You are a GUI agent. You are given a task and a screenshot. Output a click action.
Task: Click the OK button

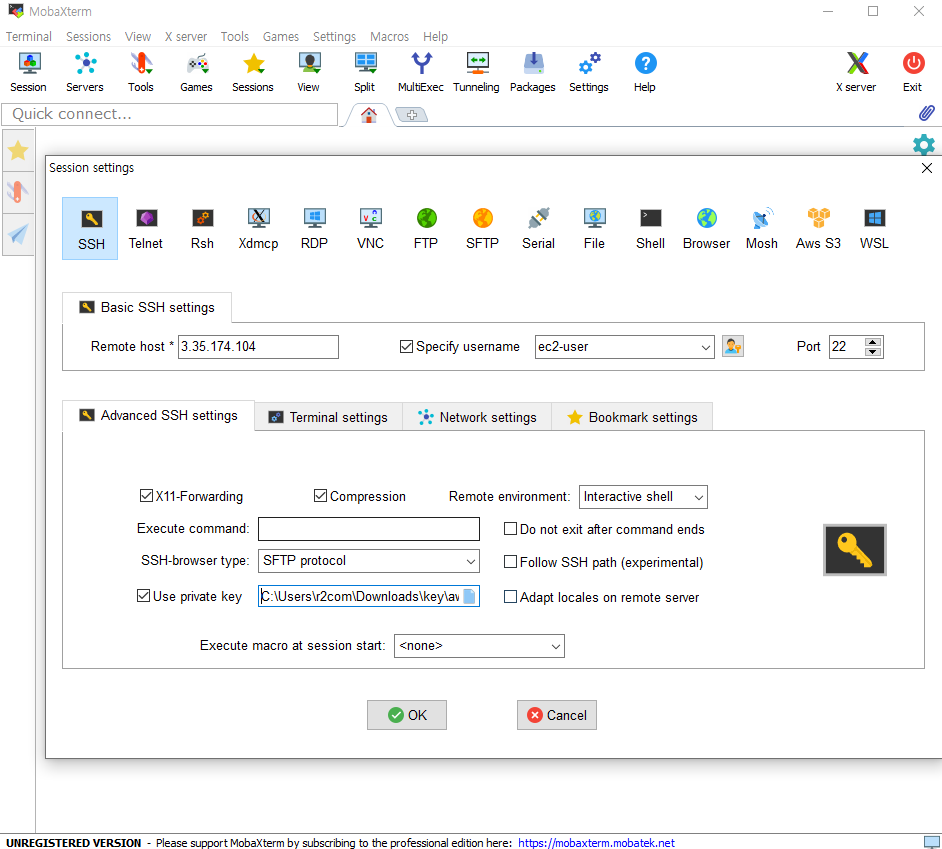(407, 715)
